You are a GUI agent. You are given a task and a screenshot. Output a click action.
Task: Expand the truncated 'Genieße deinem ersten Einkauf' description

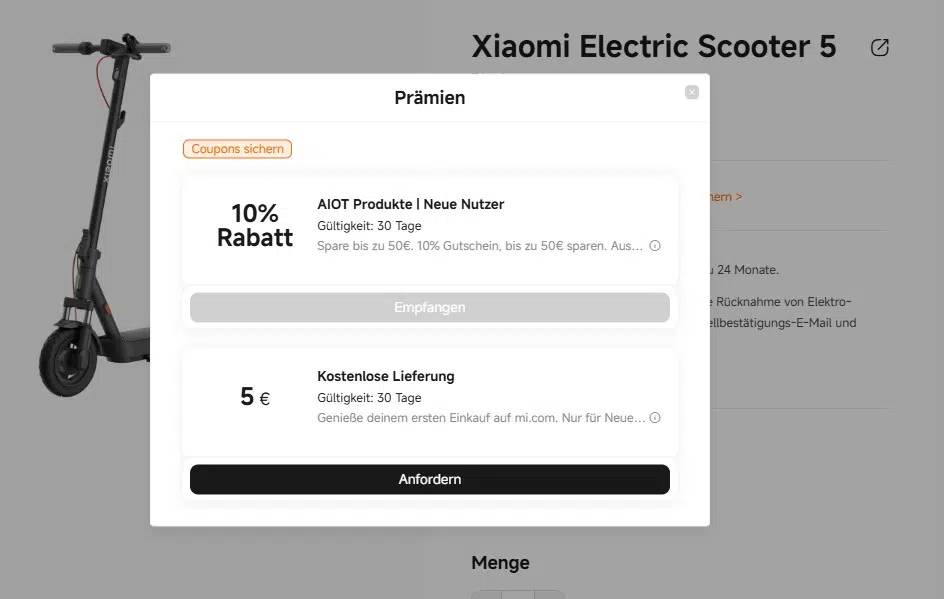481,418
